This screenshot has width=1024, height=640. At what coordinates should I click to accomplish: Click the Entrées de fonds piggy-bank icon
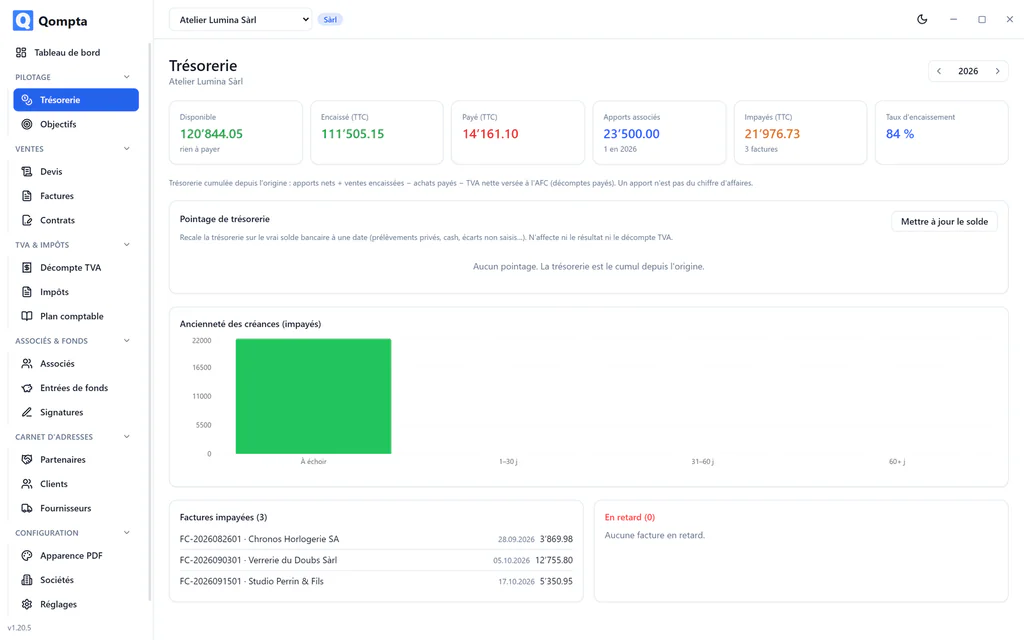pos(27,388)
